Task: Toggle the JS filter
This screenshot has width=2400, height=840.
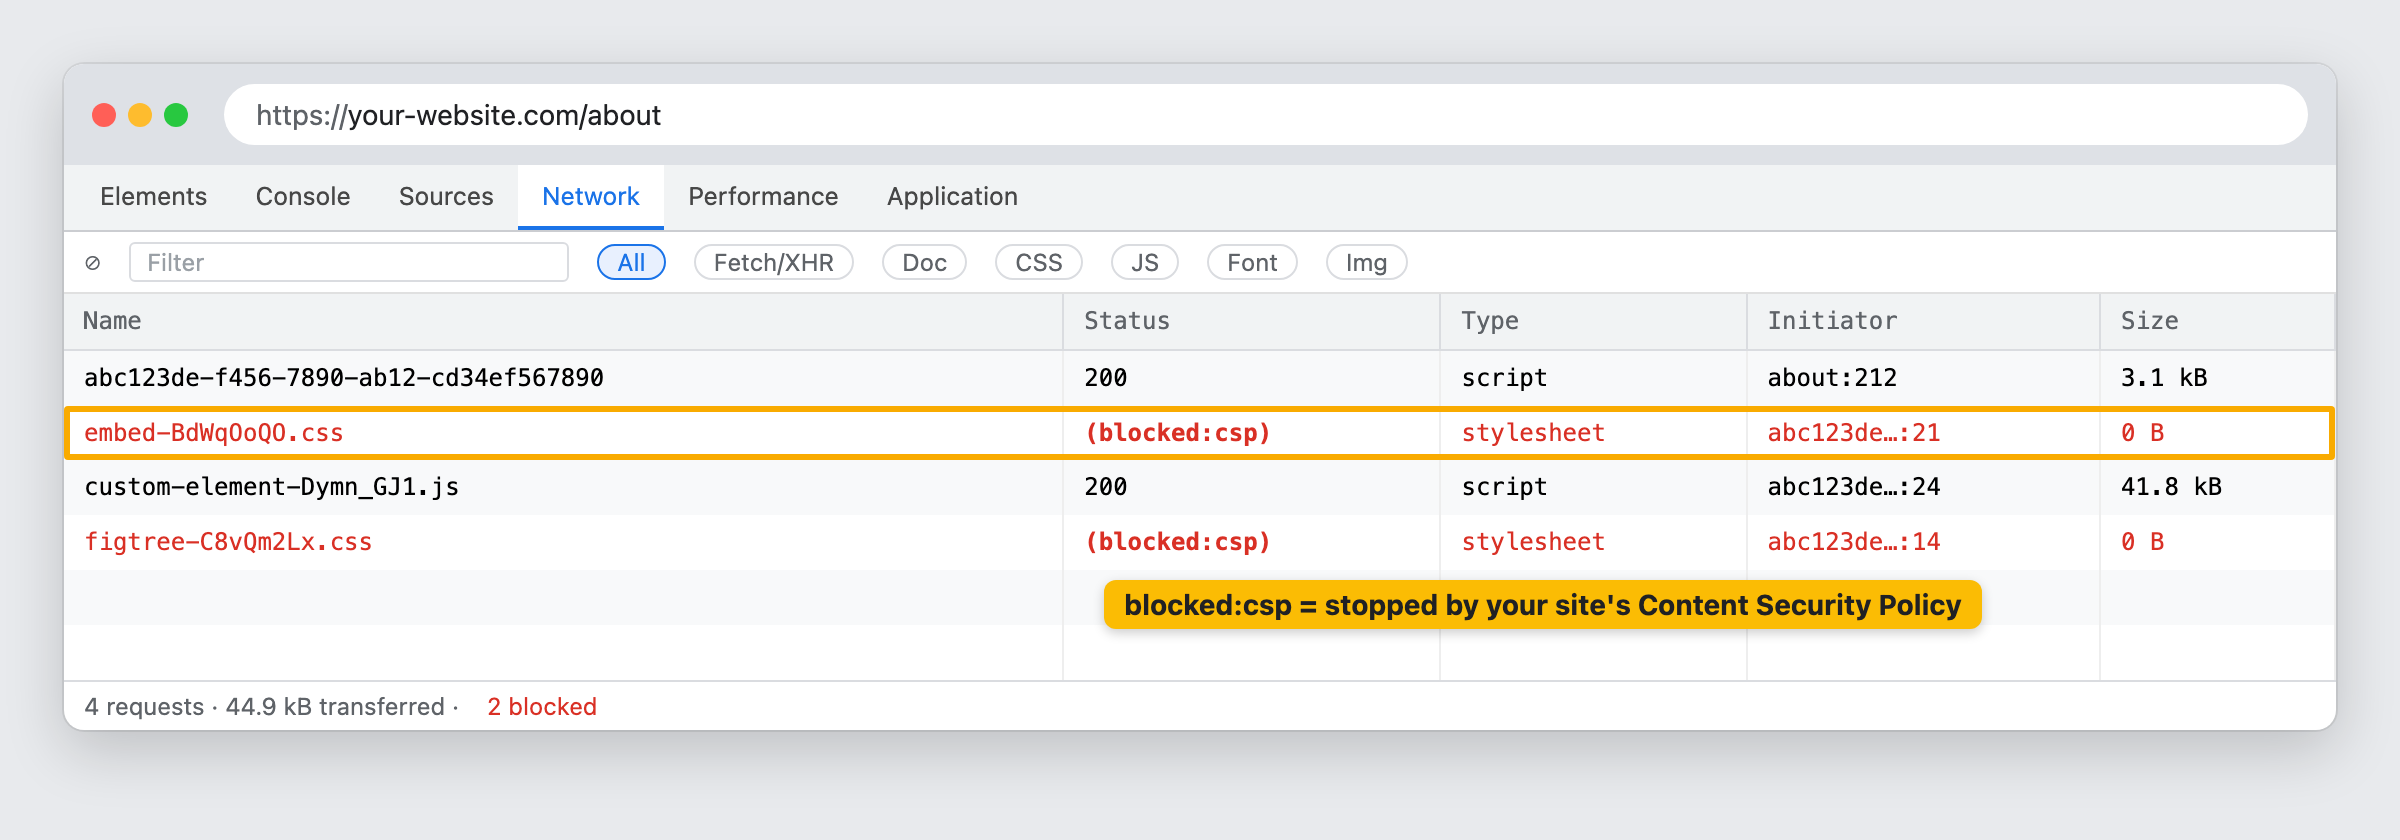Action: pyautogui.click(x=1145, y=262)
